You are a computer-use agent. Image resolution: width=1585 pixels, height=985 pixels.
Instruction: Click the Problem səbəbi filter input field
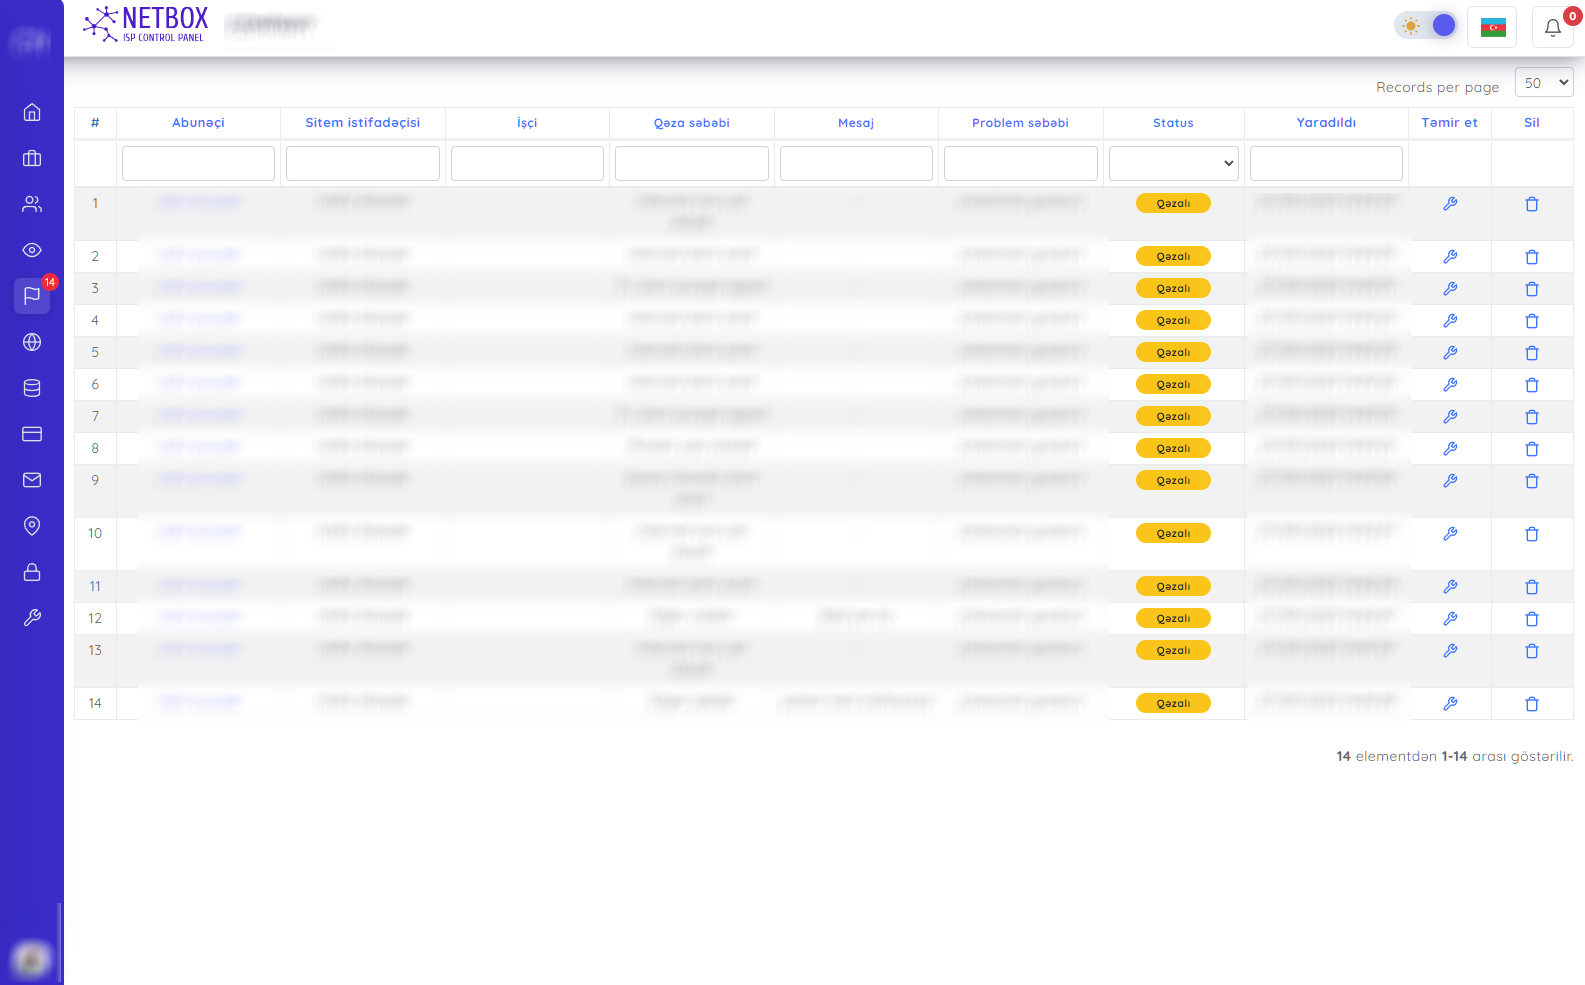pos(1020,163)
